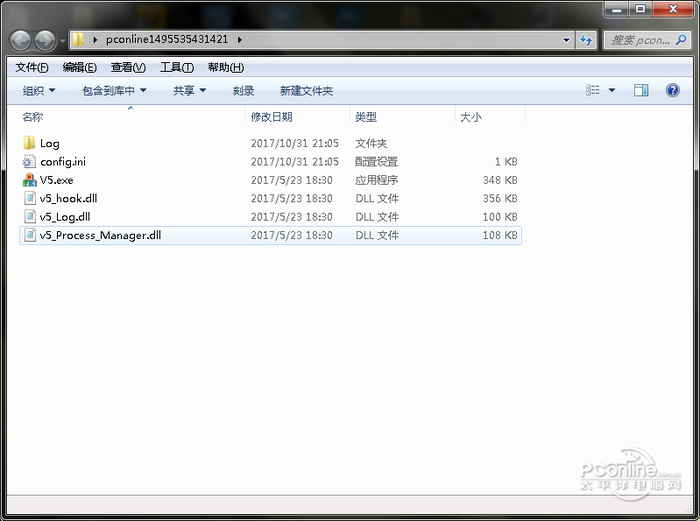Image resolution: width=700 pixels, height=521 pixels.
Task: Open the 组织 dropdown menu
Action: (39, 91)
